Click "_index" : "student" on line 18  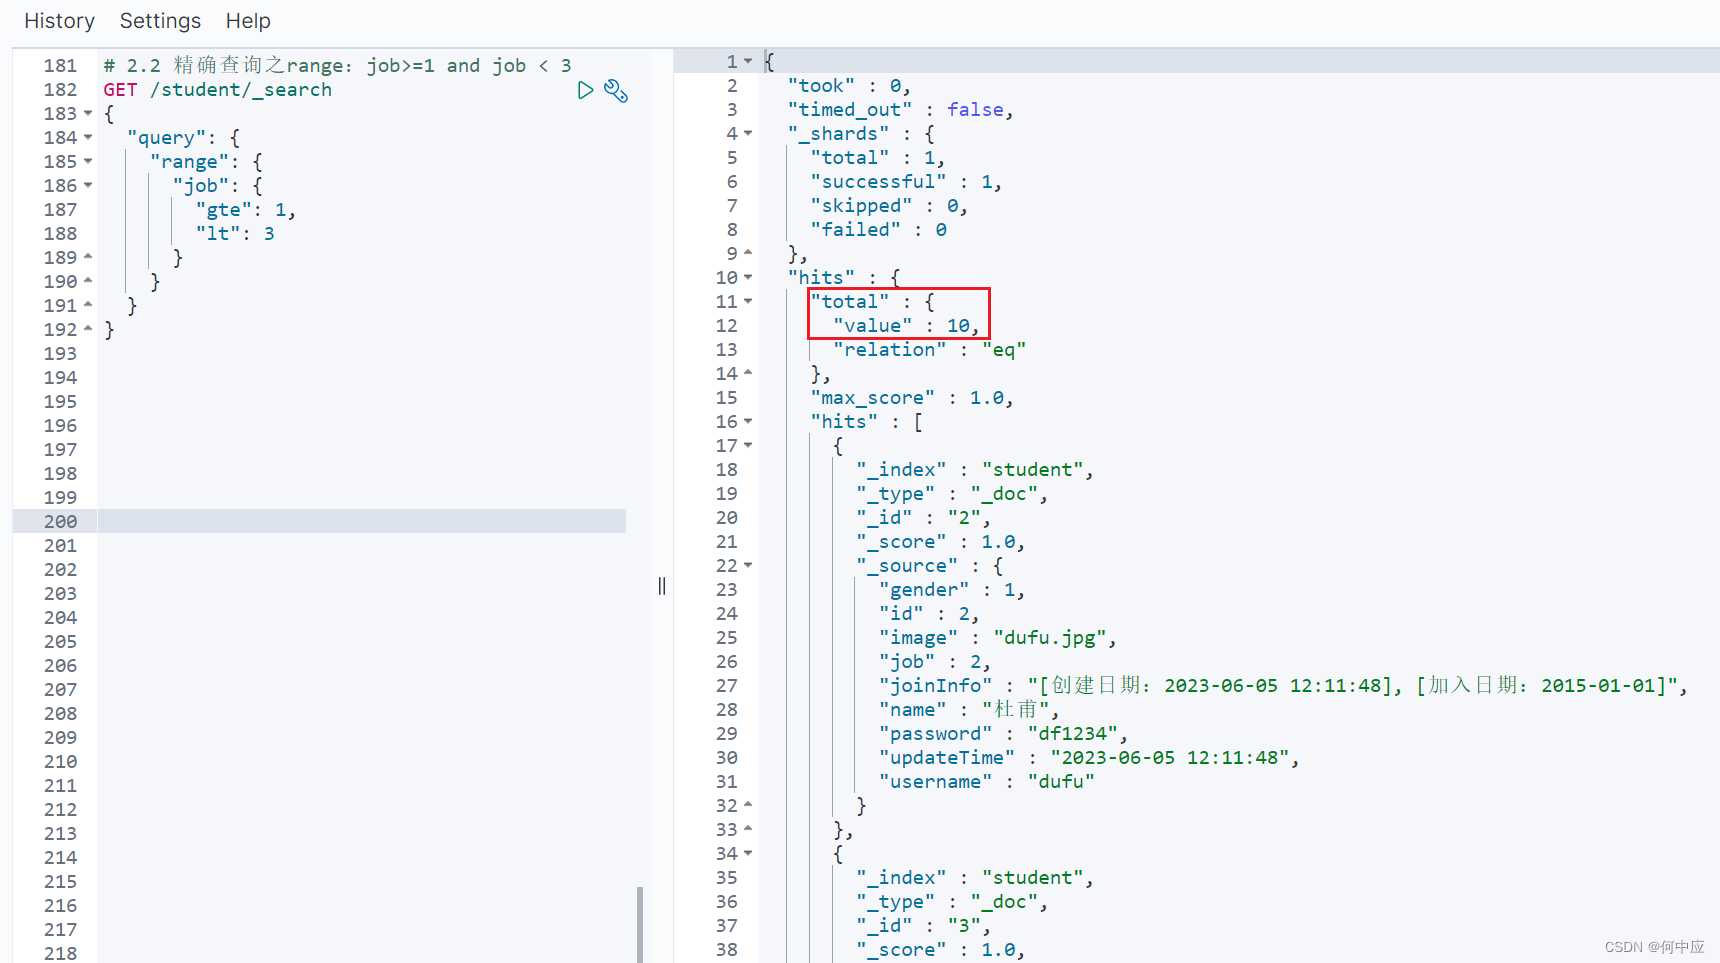(x=975, y=469)
